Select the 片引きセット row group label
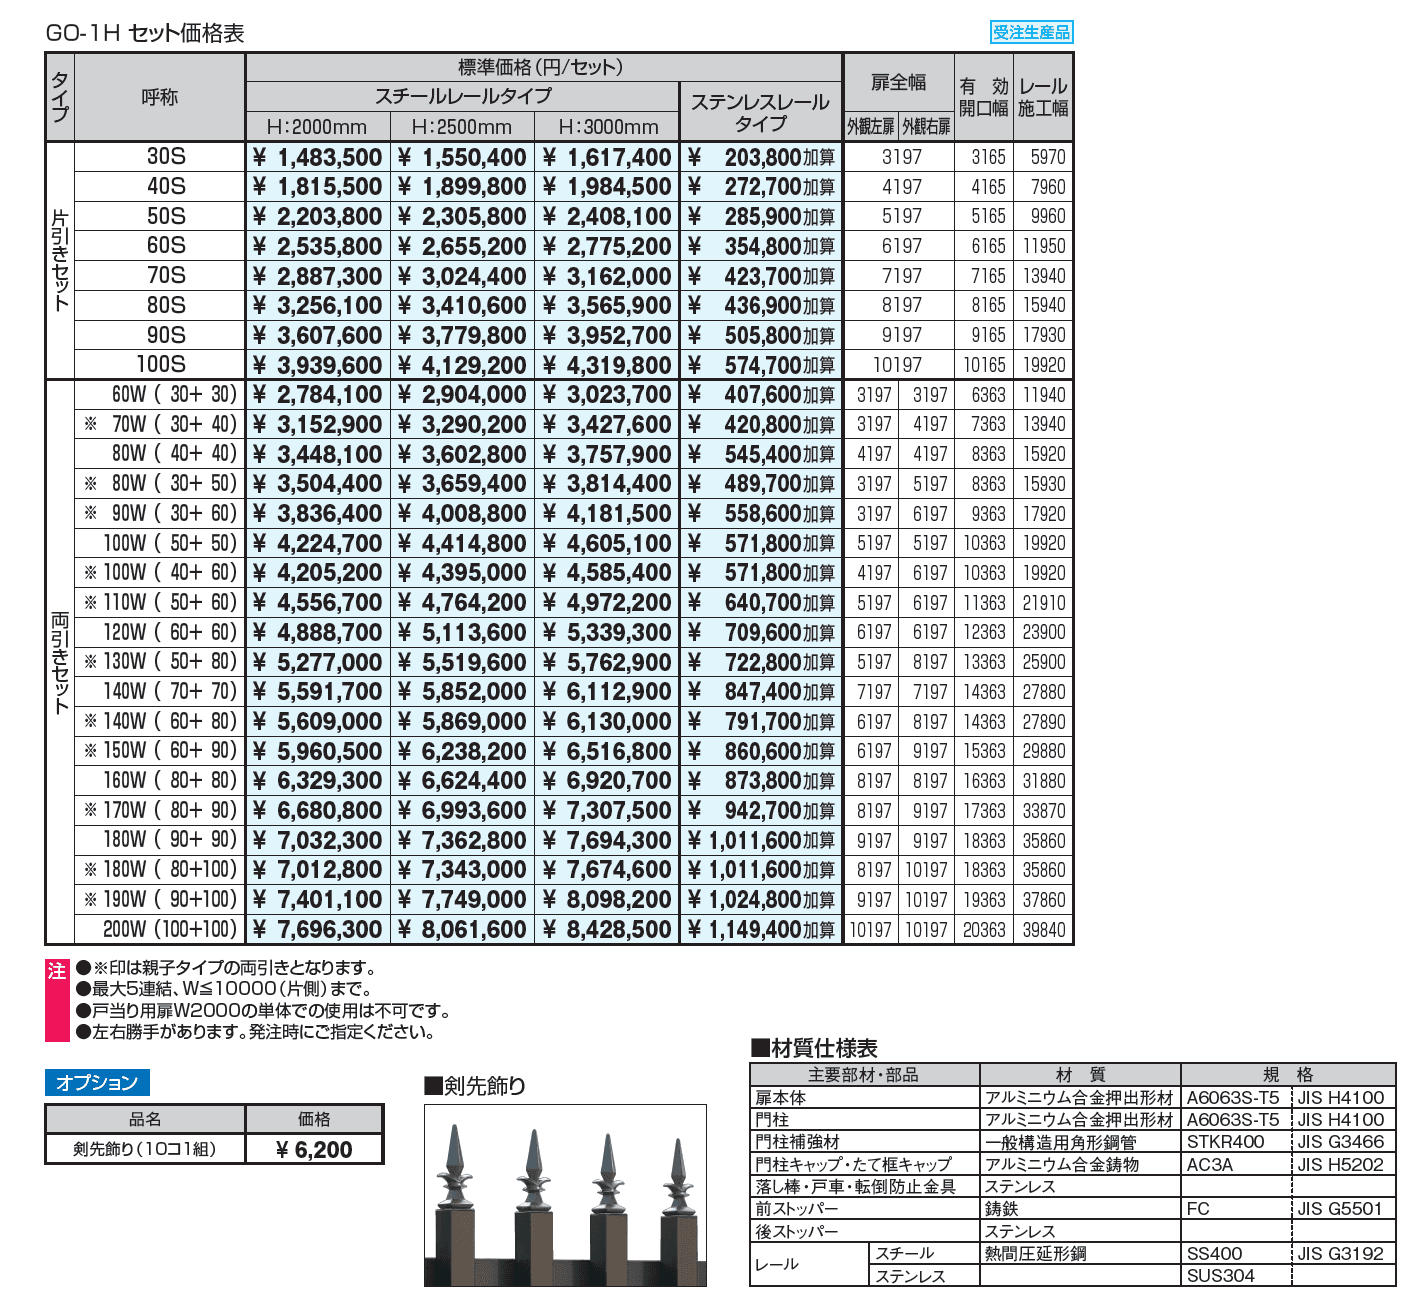The height and width of the screenshot is (1312, 1414). pos(59,260)
